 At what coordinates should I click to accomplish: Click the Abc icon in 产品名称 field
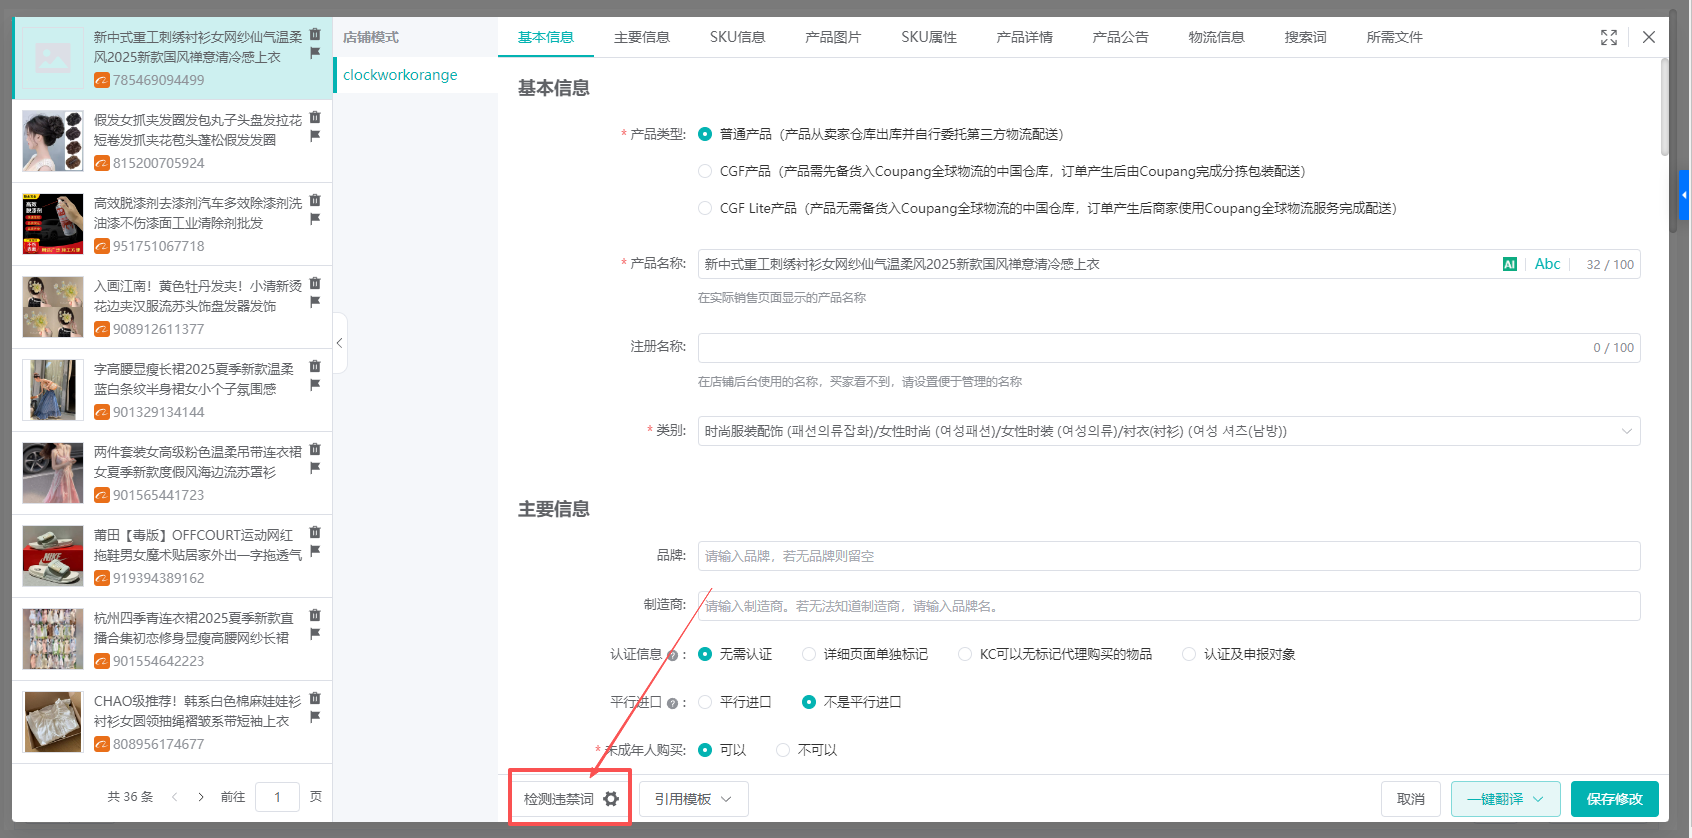[x=1547, y=264]
